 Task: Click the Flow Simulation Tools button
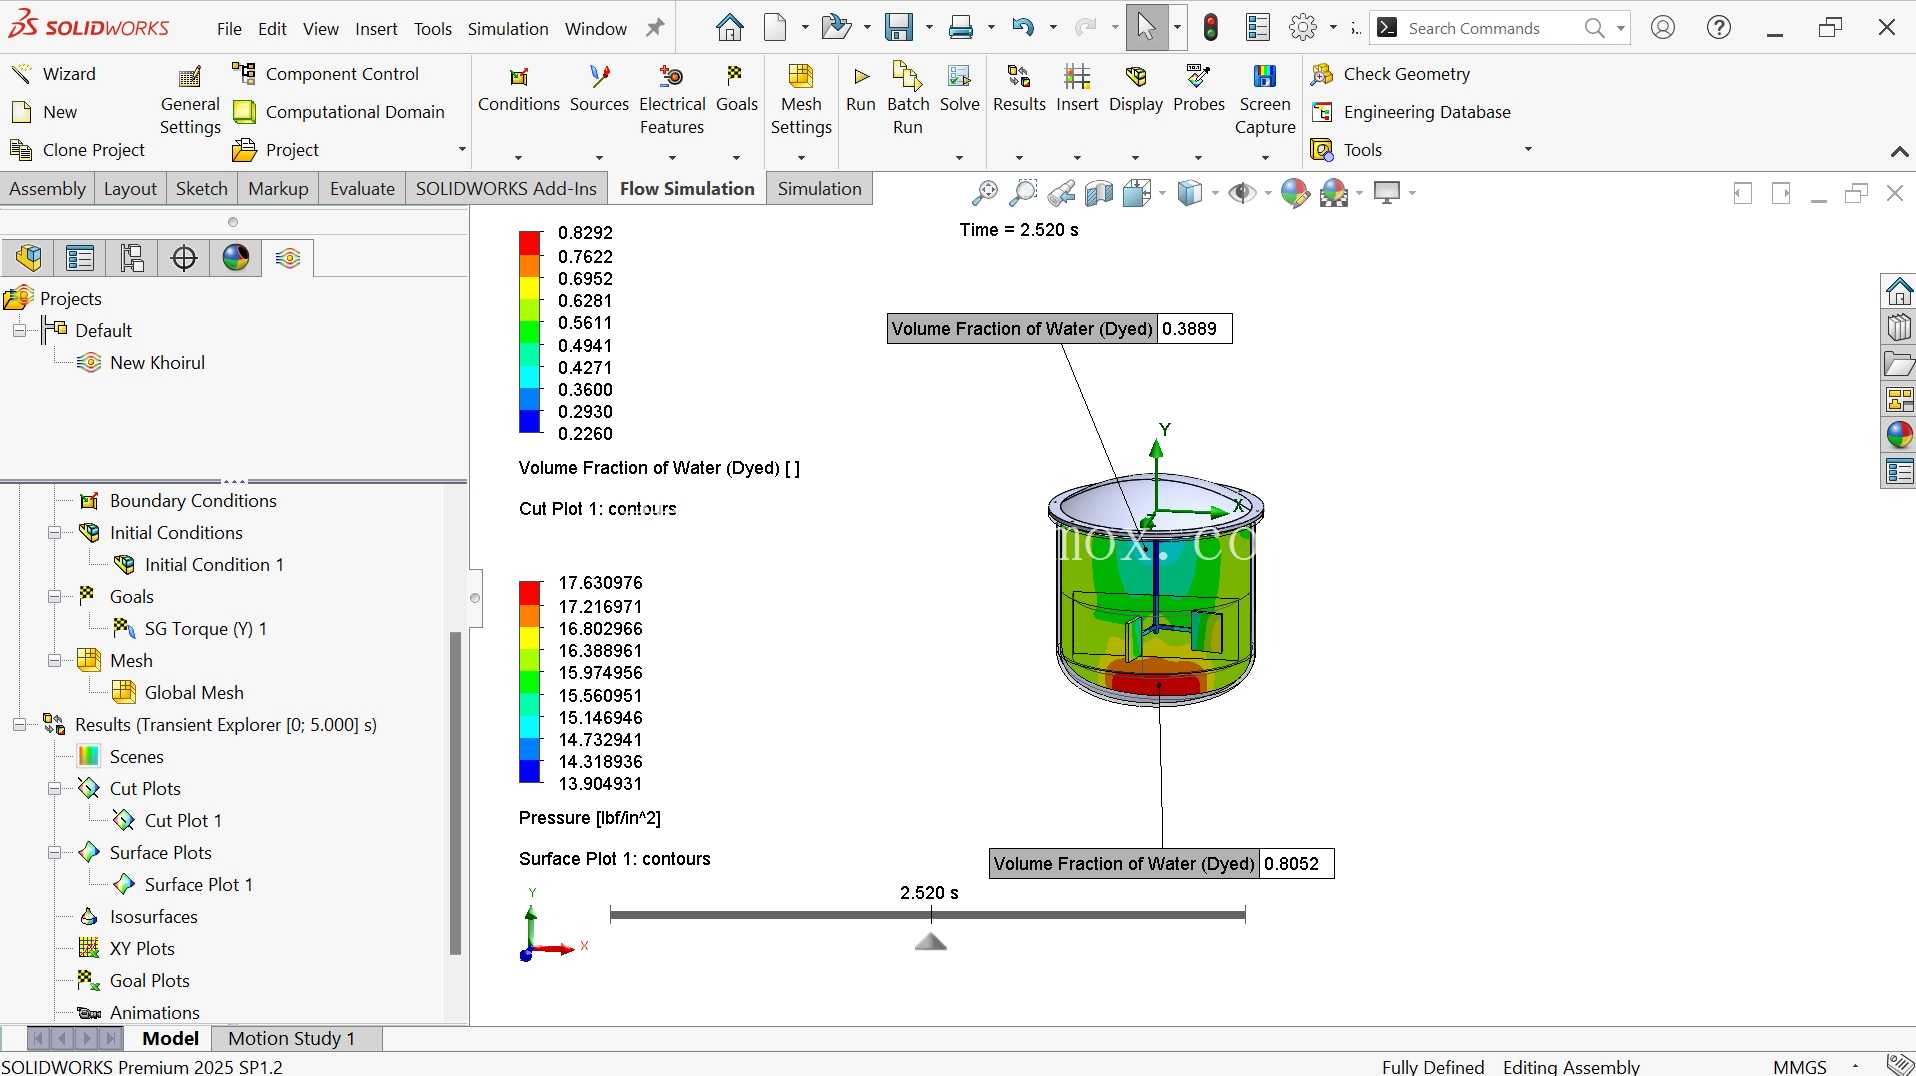pos(1347,150)
